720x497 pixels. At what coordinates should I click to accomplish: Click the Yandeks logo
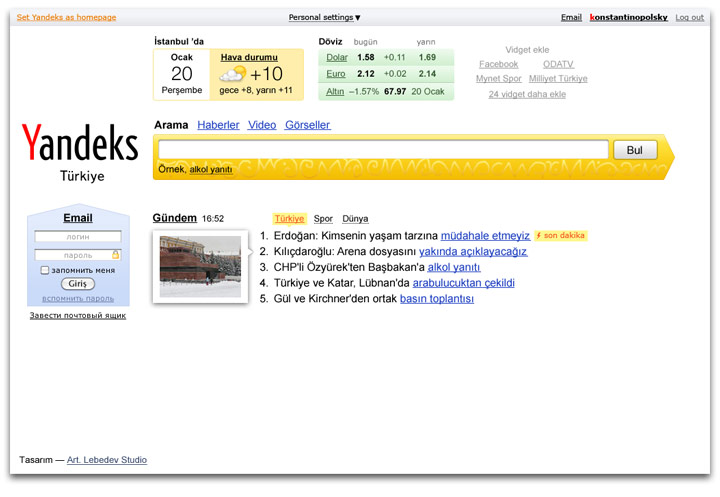[79, 145]
